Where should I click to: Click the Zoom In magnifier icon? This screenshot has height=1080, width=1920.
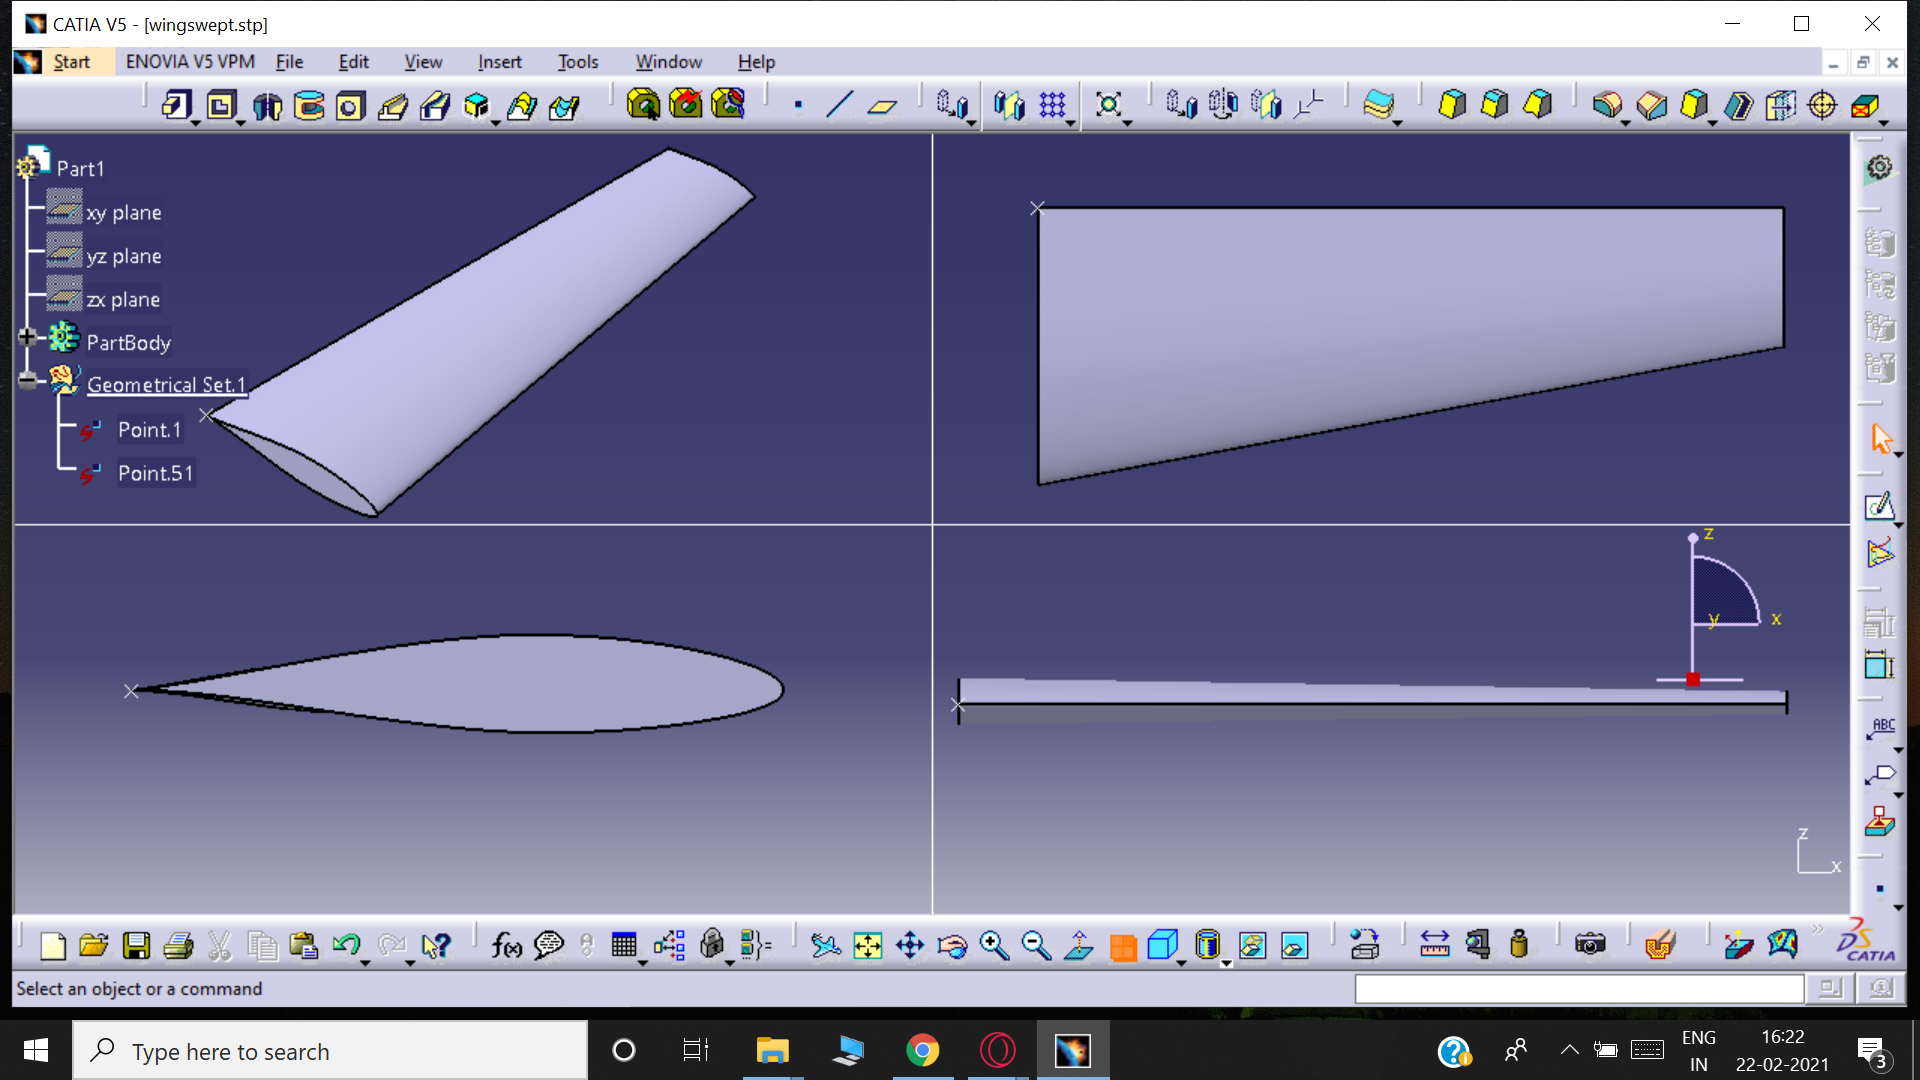(994, 945)
